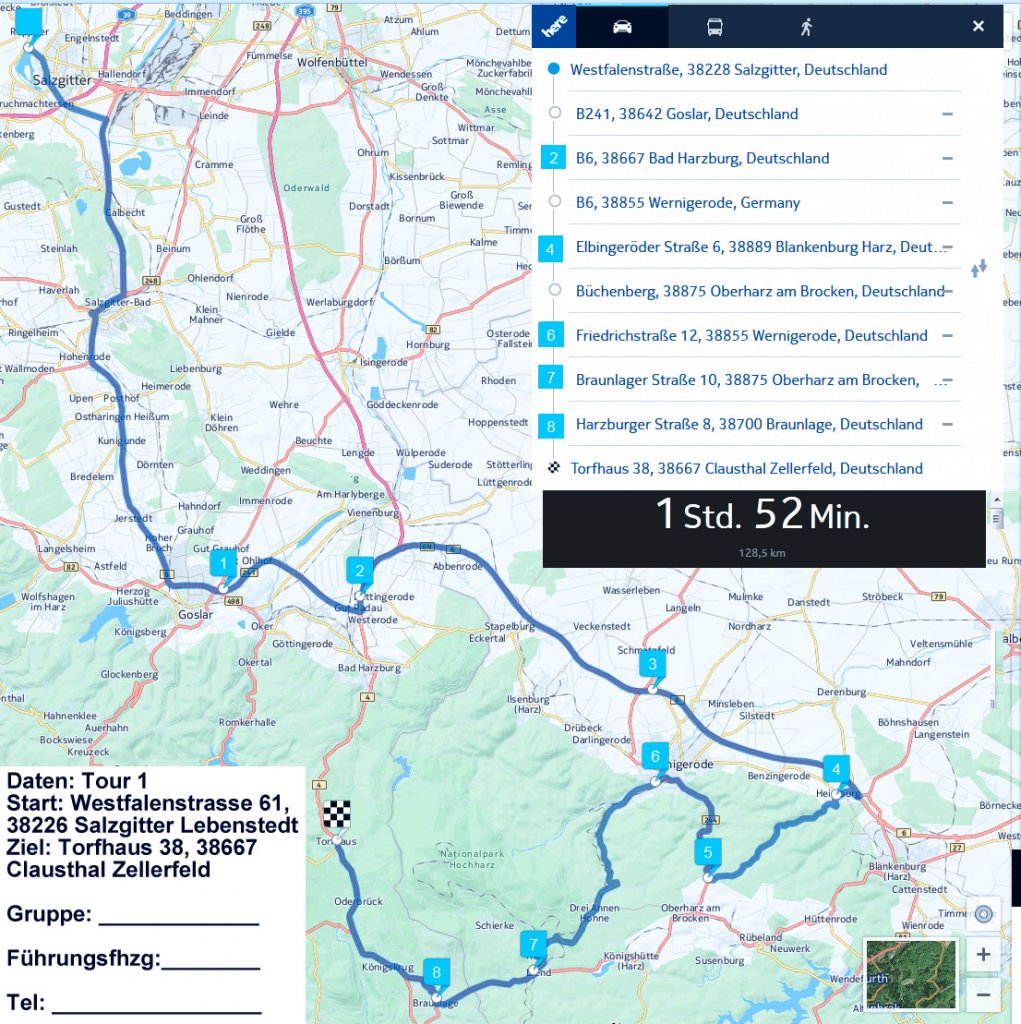
Task: Remove the B6 Bad Harzburg waypoint
Action: pyautogui.click(x=946, y=158)
